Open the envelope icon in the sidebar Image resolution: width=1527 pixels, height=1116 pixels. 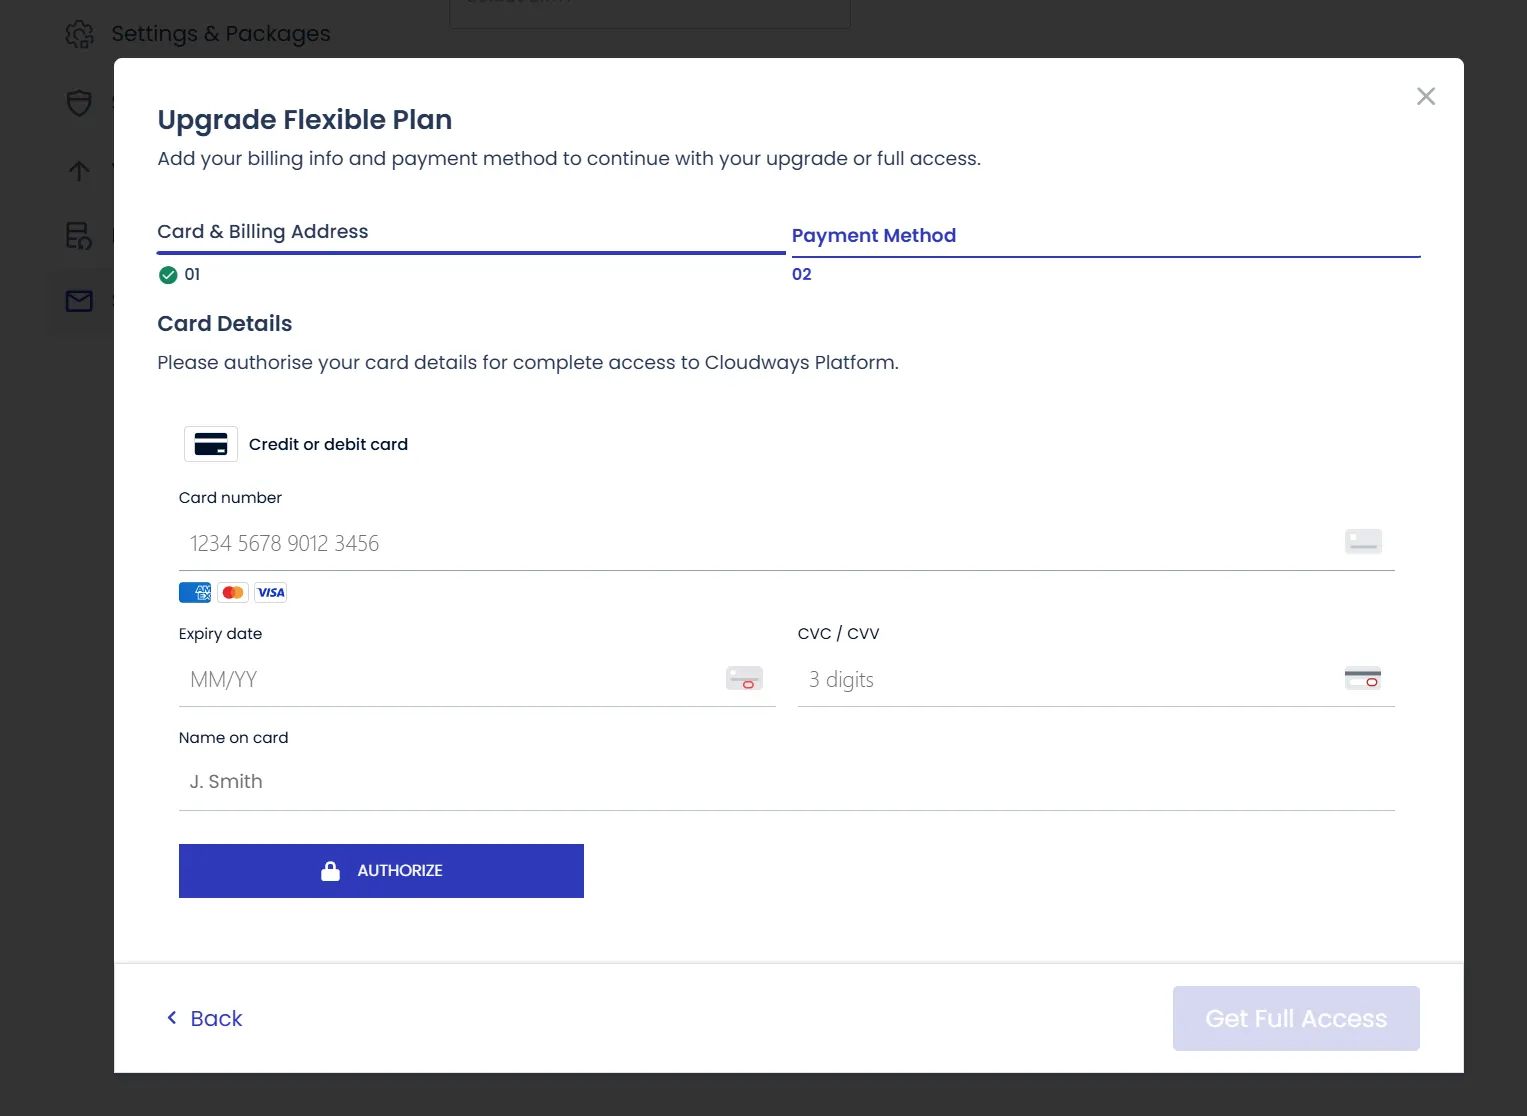click(78, 300)
